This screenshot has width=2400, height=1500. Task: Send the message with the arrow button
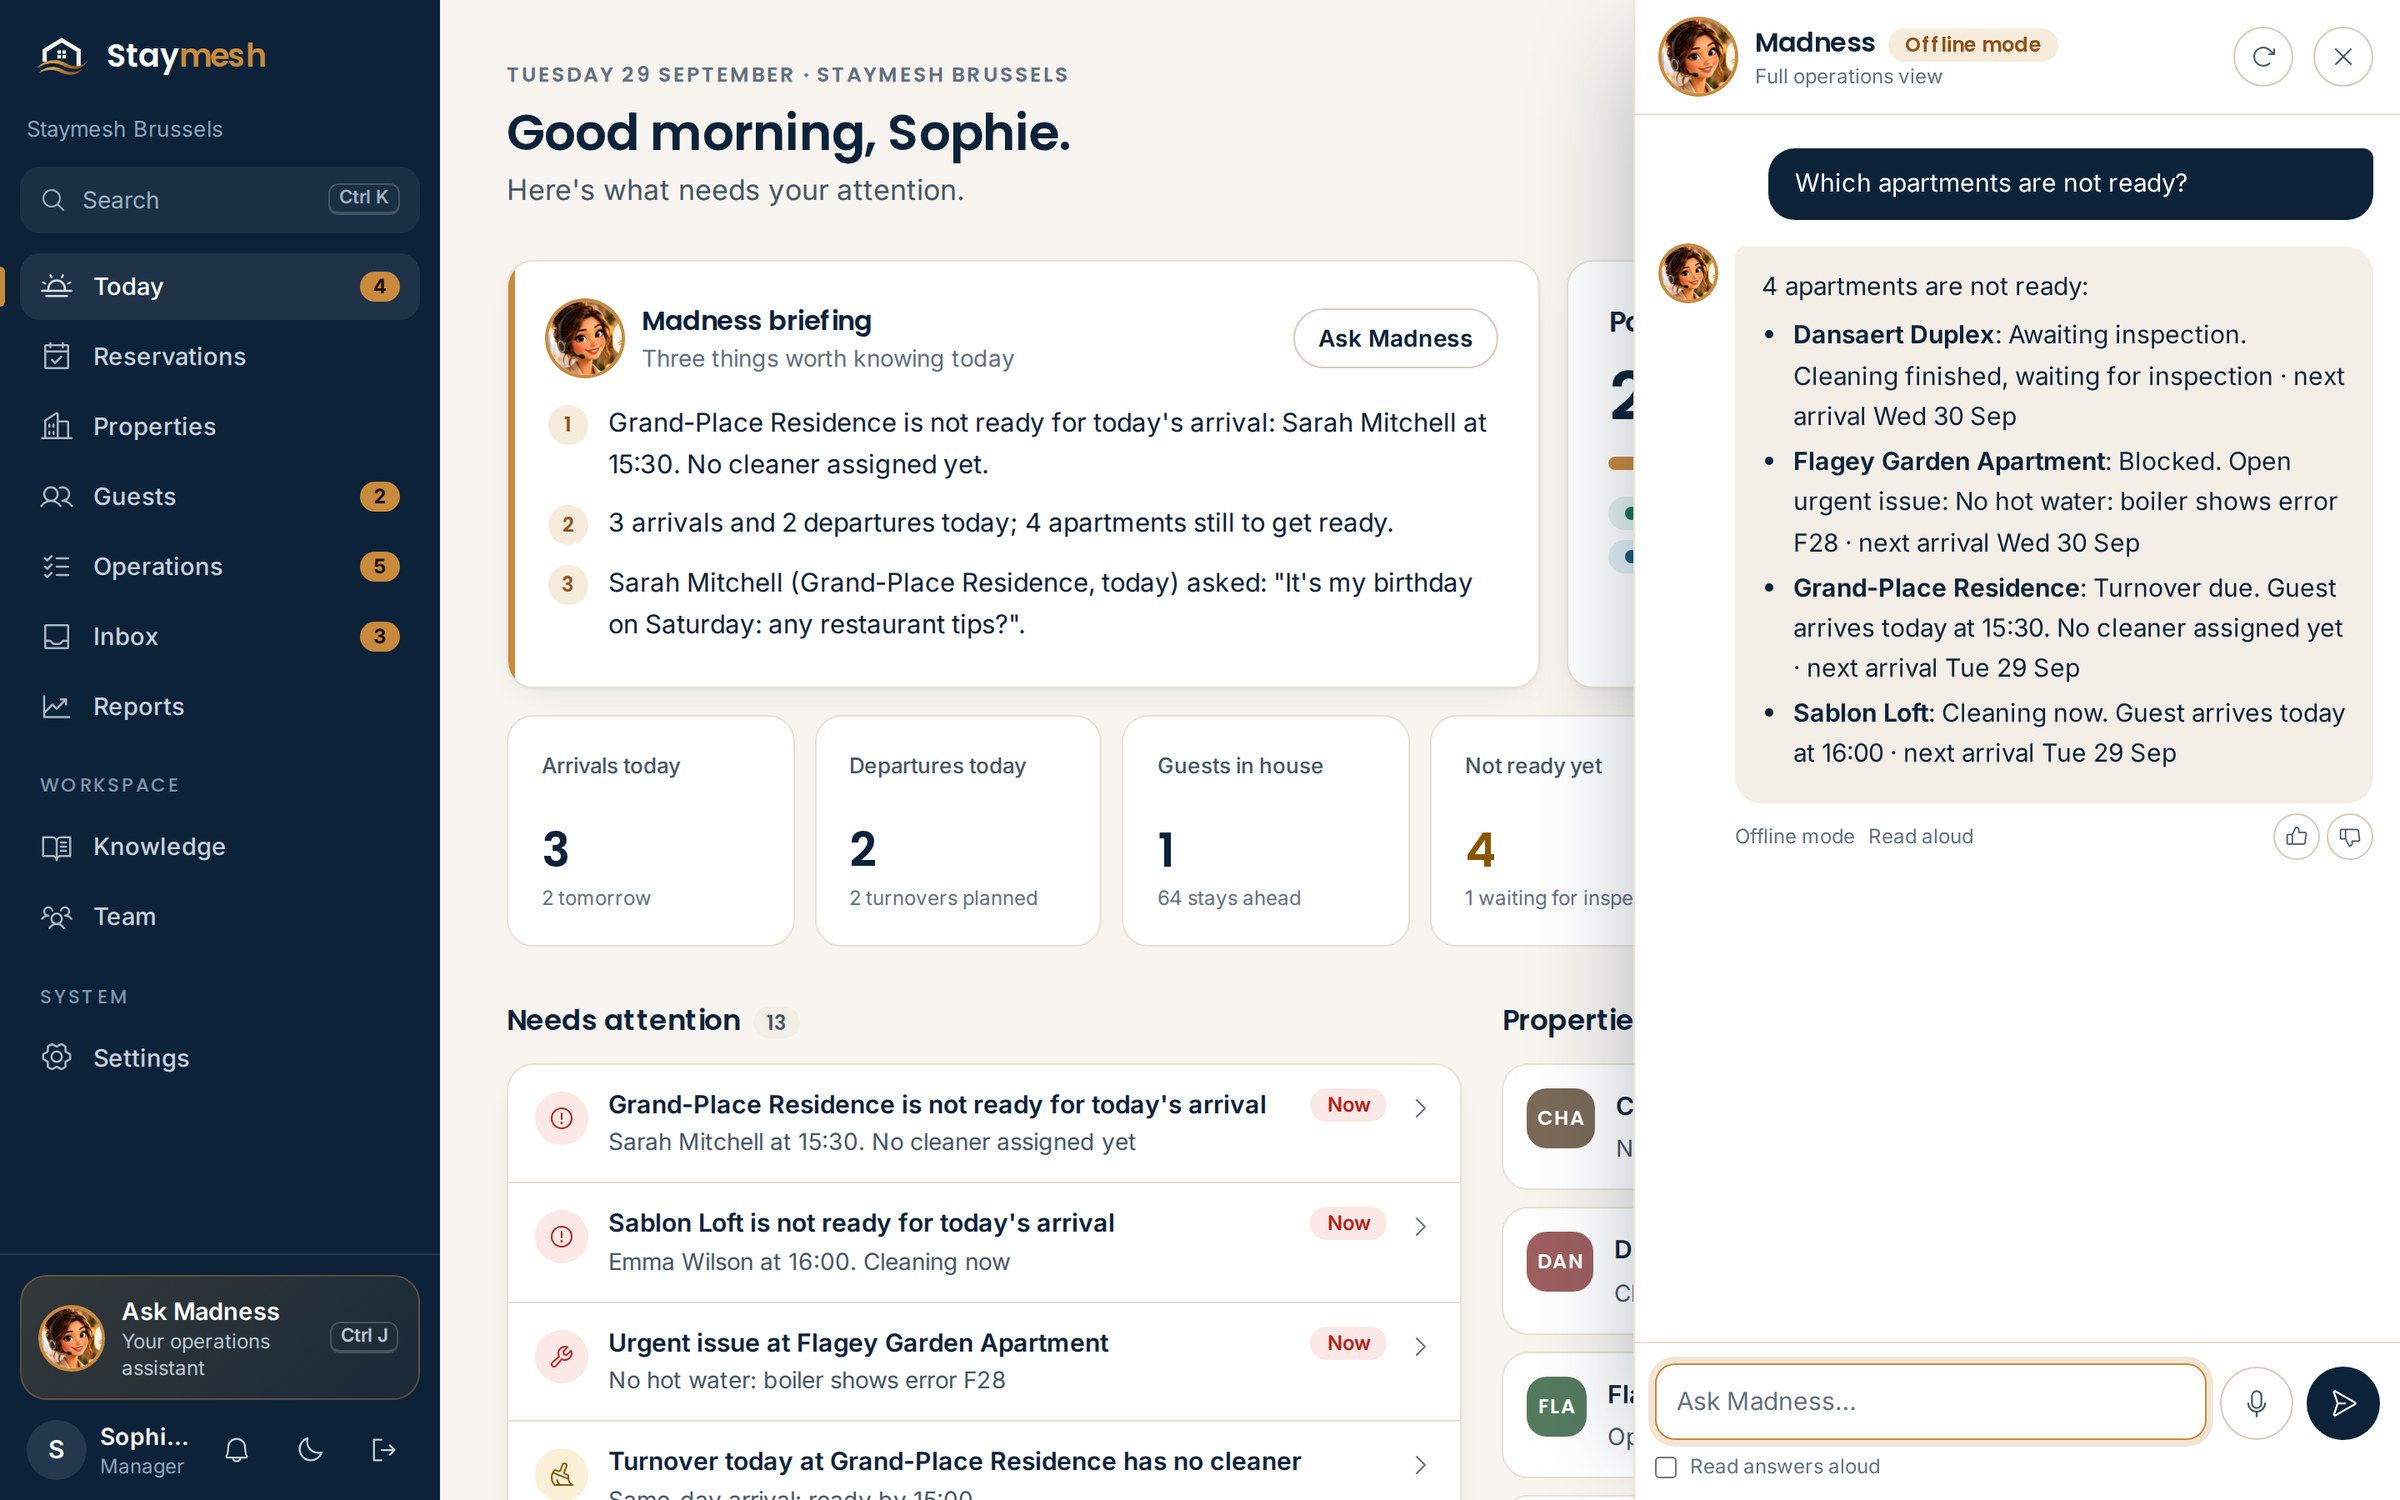[x=2343, y=1403]
